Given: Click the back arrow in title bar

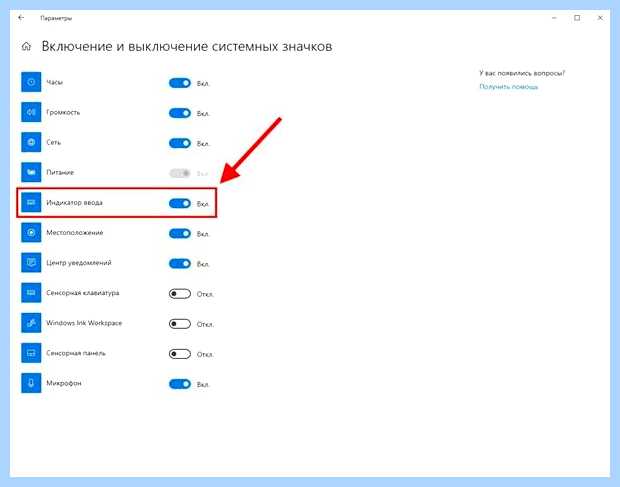Looking at the screenshot, I should [x=21, y=18].
